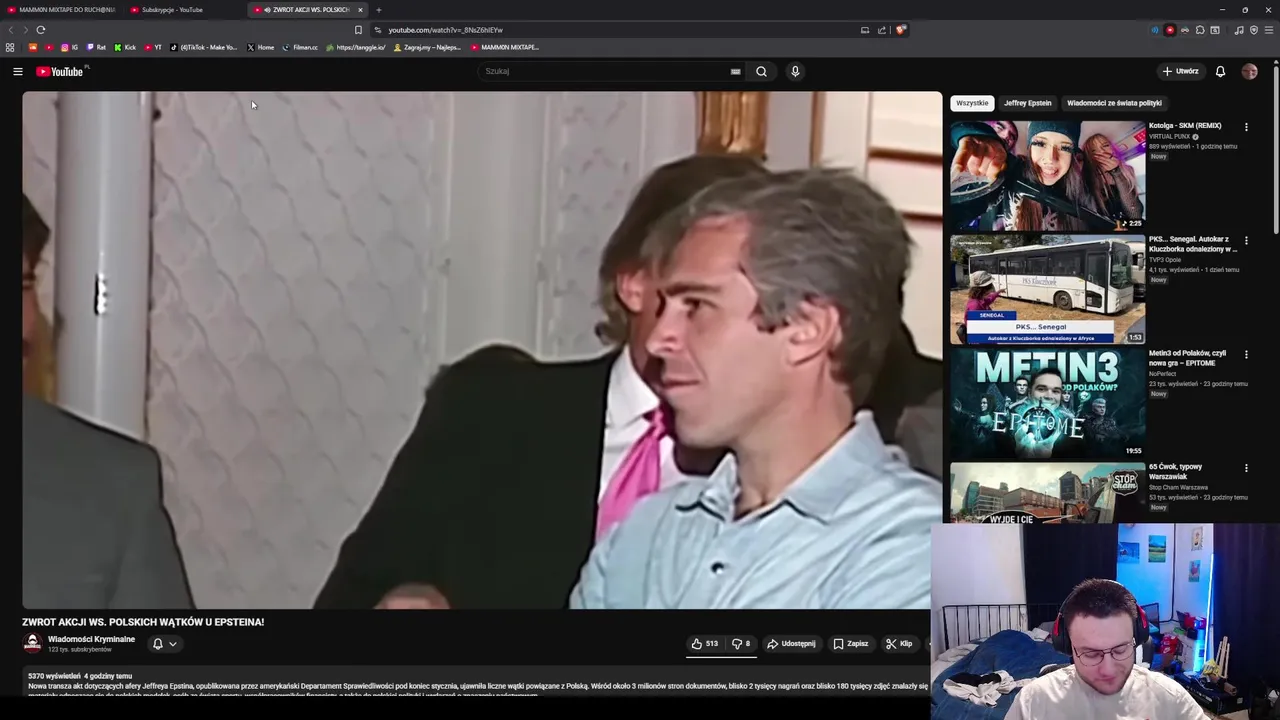1280x720 pixels.
Task: Open the TikTok bookmark
Action: (x=204, y=47)
